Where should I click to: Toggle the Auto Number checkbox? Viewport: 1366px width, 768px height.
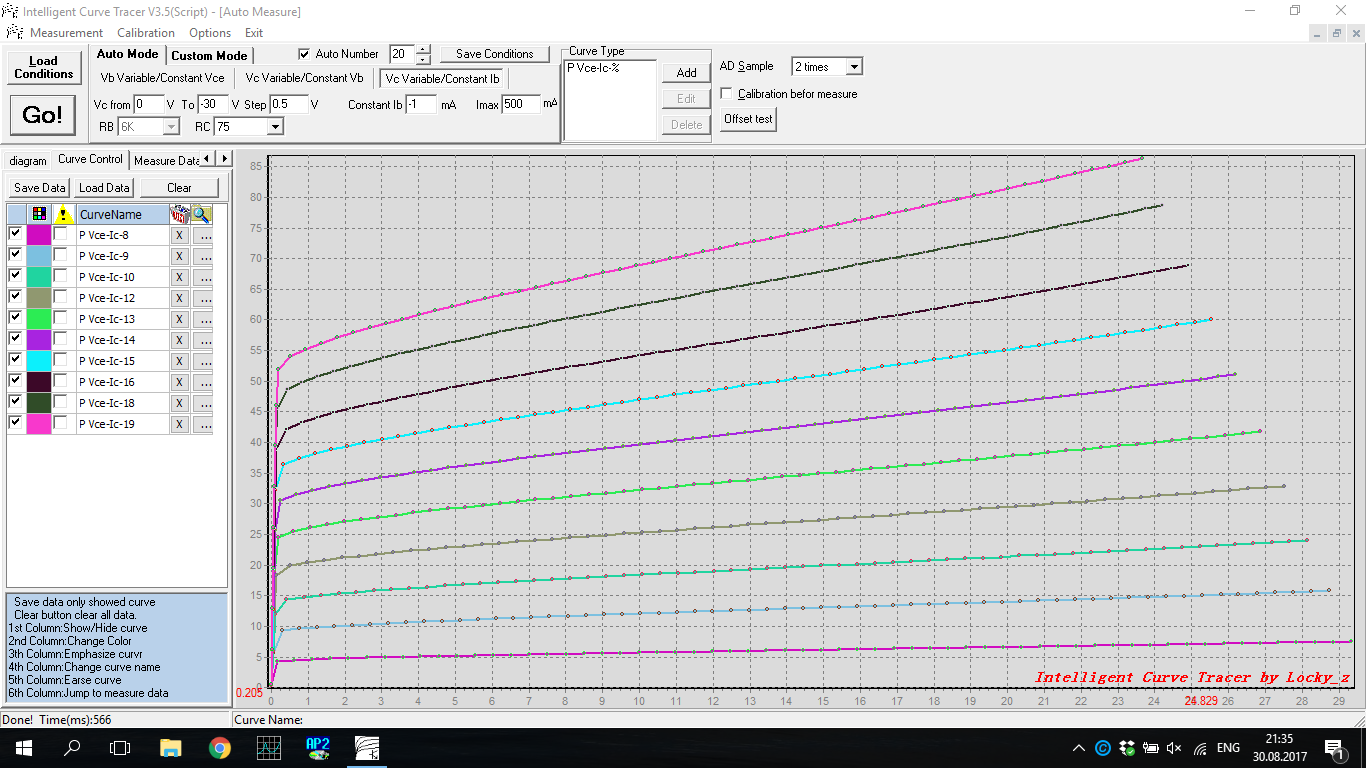(x=305, y=54)
